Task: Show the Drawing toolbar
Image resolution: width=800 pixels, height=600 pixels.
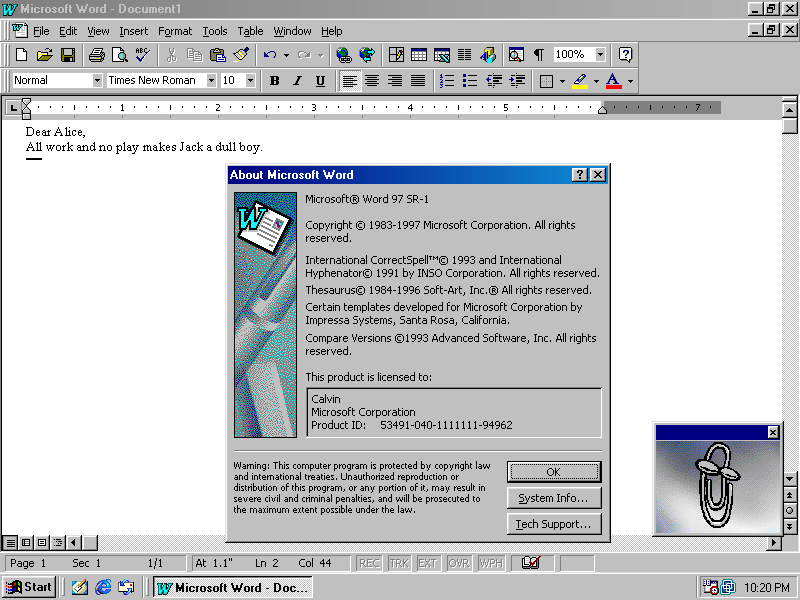Action: coord(486,55)
